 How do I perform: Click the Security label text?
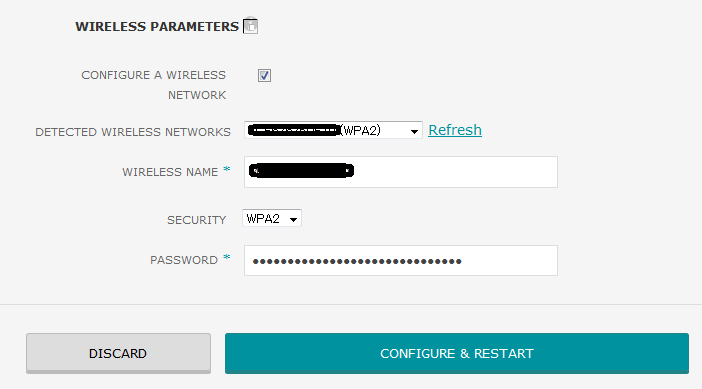point(197,220)
